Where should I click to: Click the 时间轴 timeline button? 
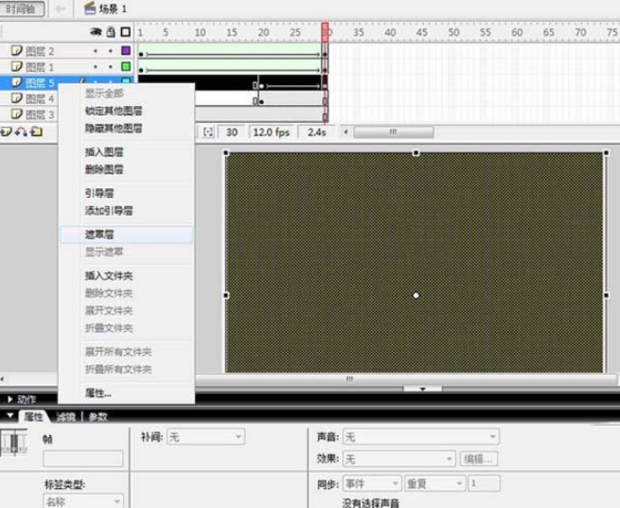[21, 8]
